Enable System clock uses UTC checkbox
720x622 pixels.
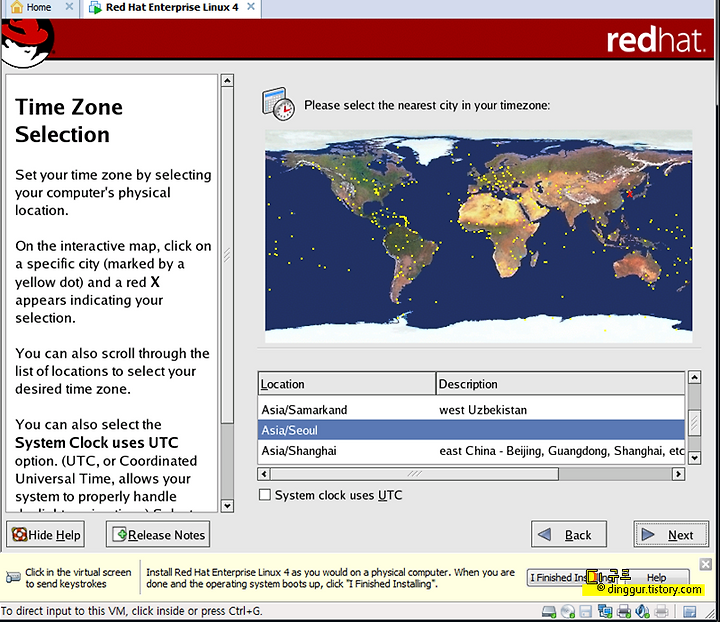click(265, 495)
